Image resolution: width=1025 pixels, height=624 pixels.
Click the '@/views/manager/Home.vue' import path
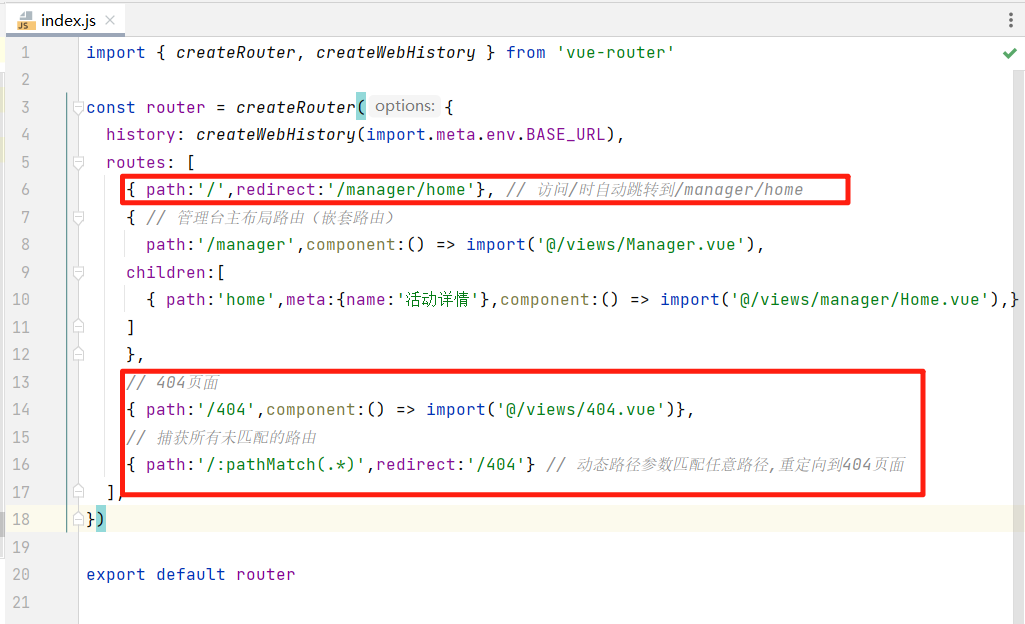[x=860, y=299]
